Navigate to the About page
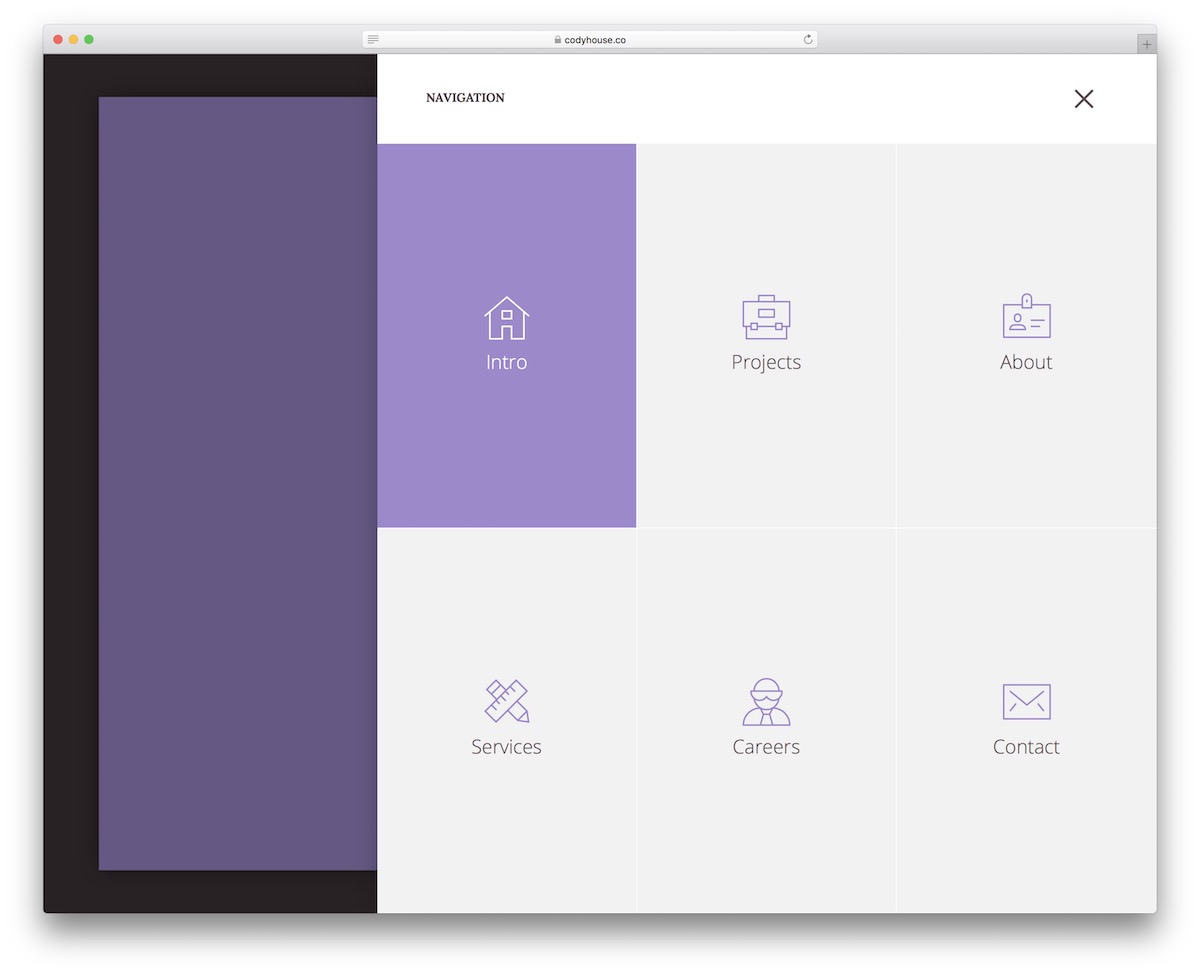 pyautogui.click(x=1026, y=335)
